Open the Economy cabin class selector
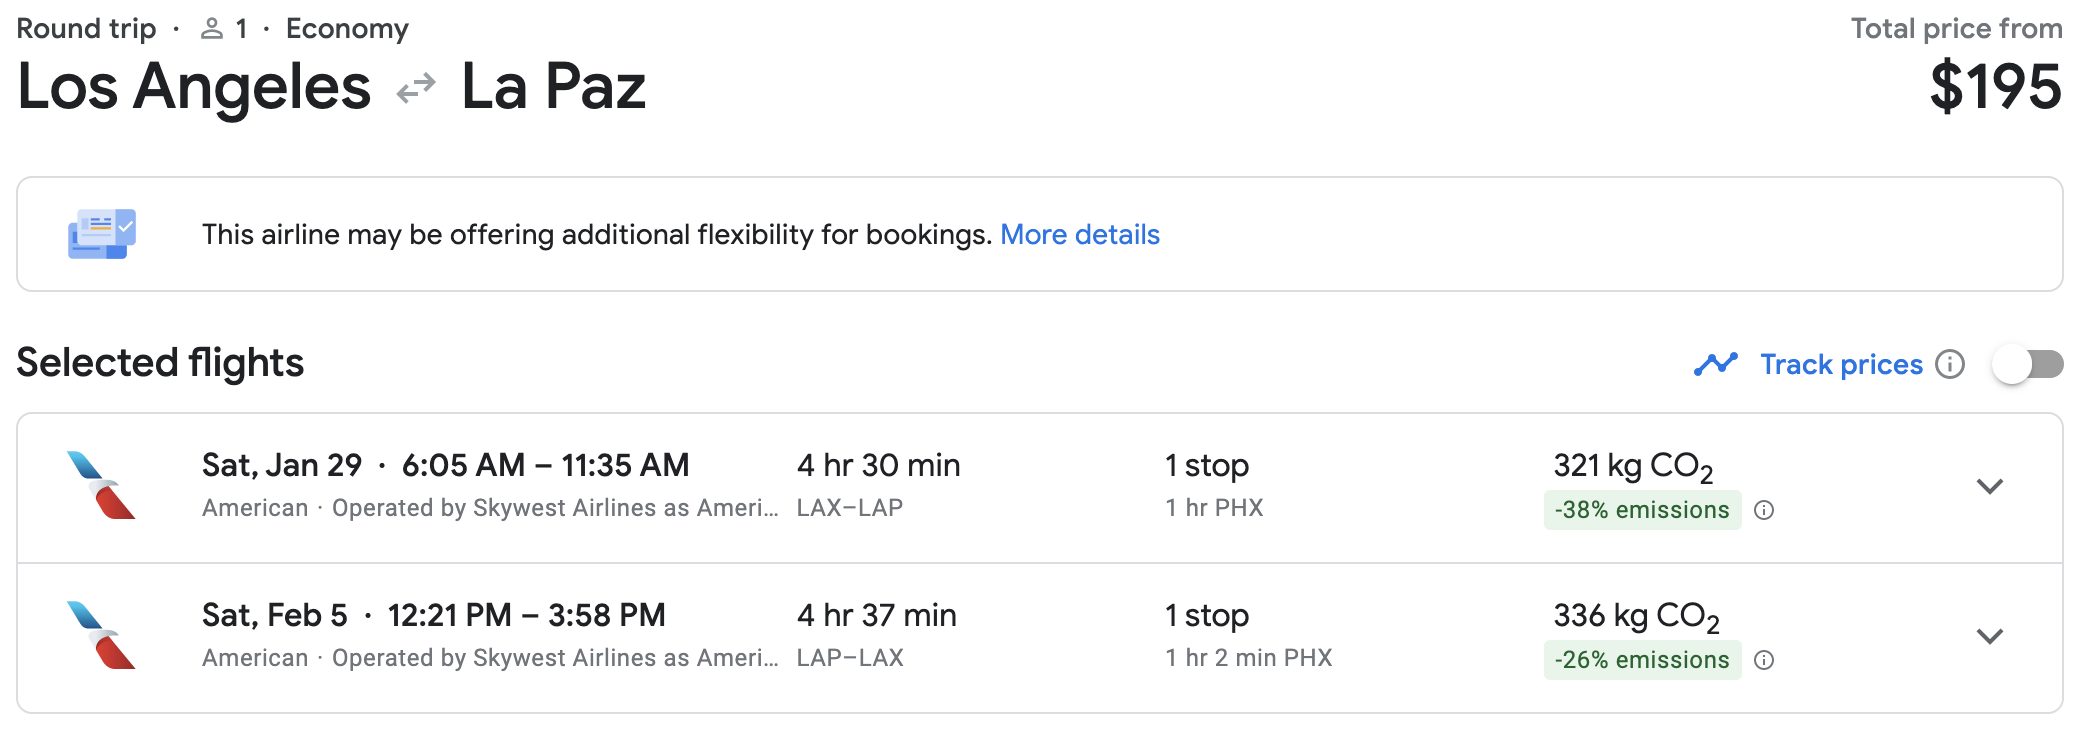Image resolution: width=2094 pixels, height=730 pixels. pos(347,27)
